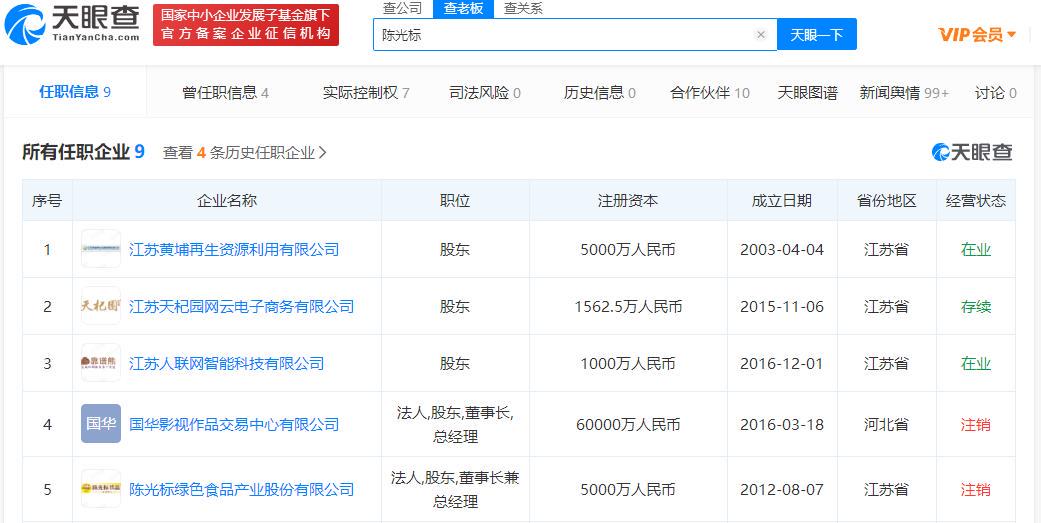Expand 查看4条历史任职企业 arrow link

(246, 153)
